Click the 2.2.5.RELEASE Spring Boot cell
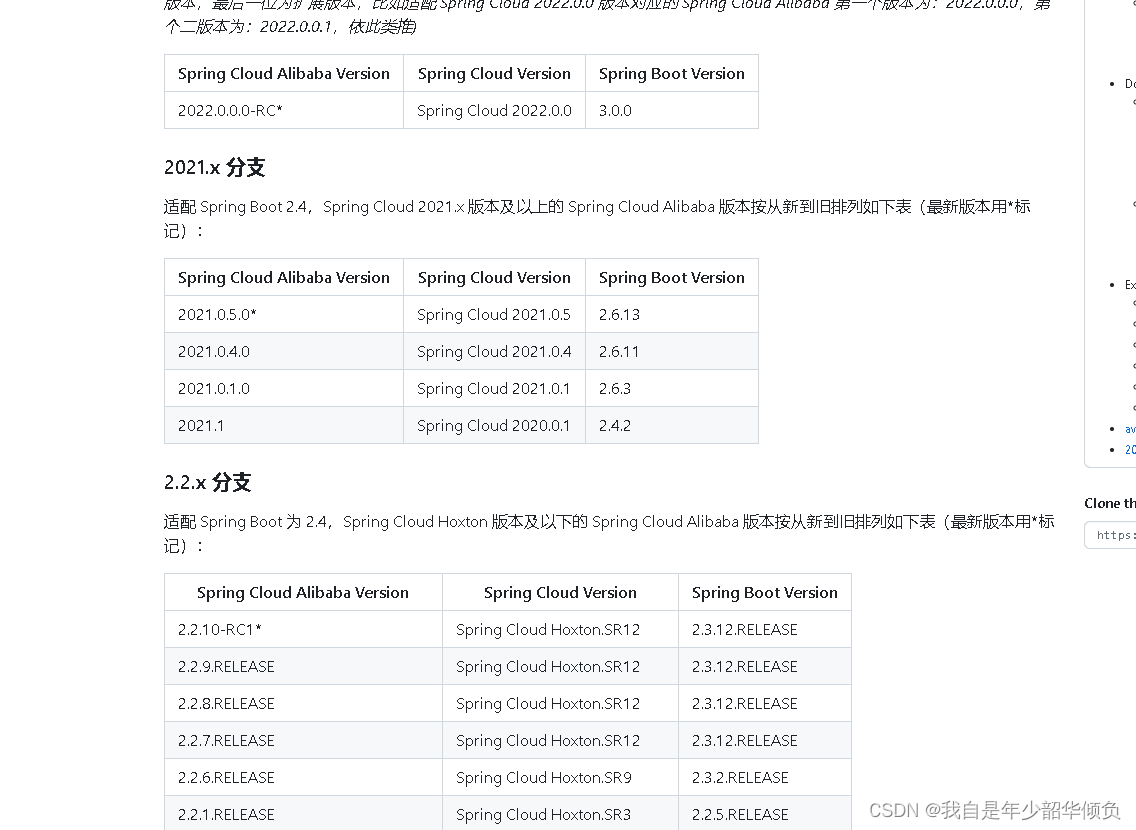Viewport: 1136px width, 830px height. tap(764, 814)
